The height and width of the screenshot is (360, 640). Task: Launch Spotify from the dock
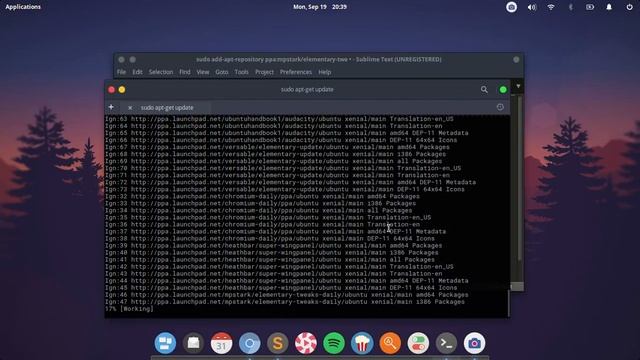tap(334, 343)
